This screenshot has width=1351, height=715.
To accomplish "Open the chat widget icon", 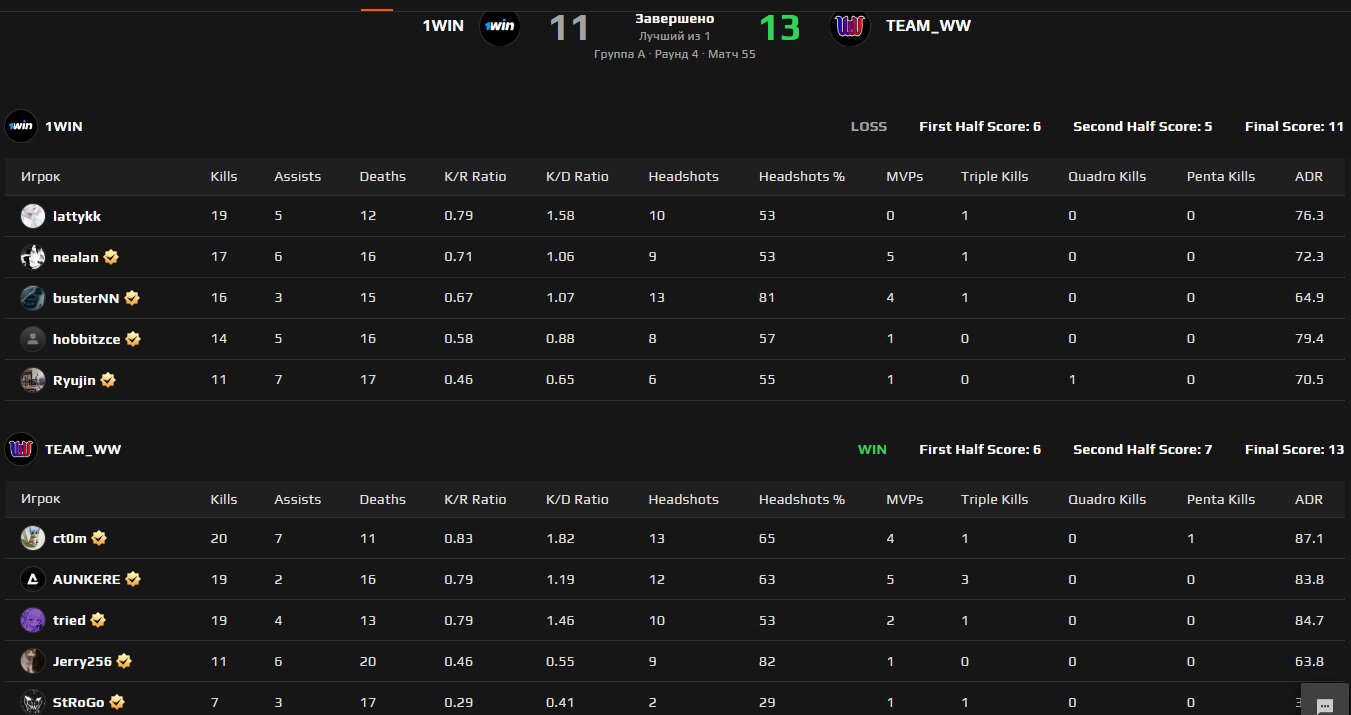I will tap(1323, 706).
